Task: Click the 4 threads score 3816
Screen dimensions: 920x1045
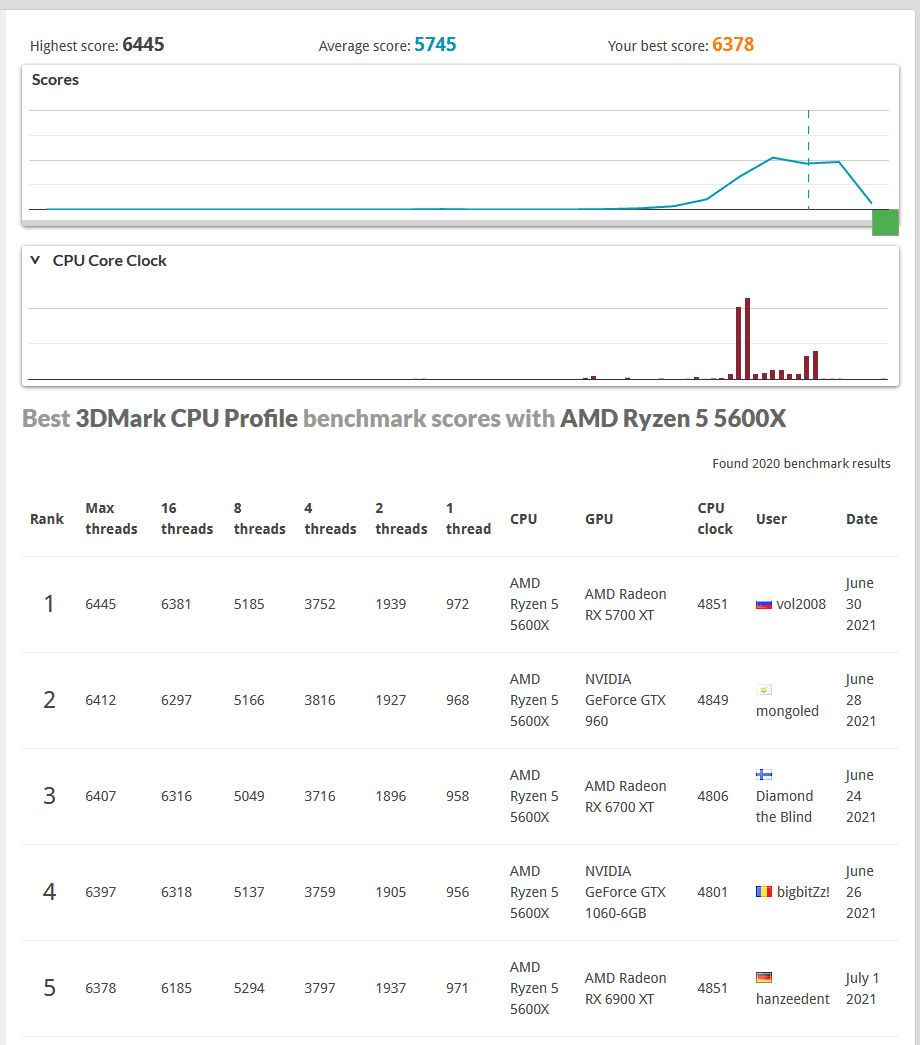Action: tap(319, 700)
